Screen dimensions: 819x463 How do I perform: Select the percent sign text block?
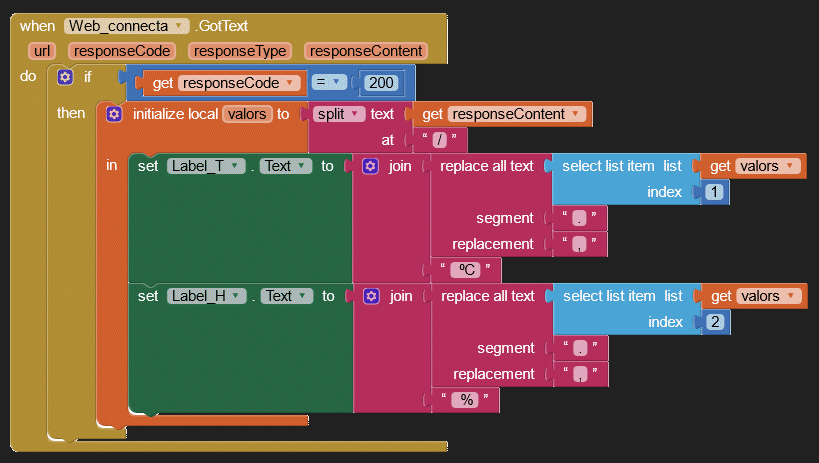(465, 400)
